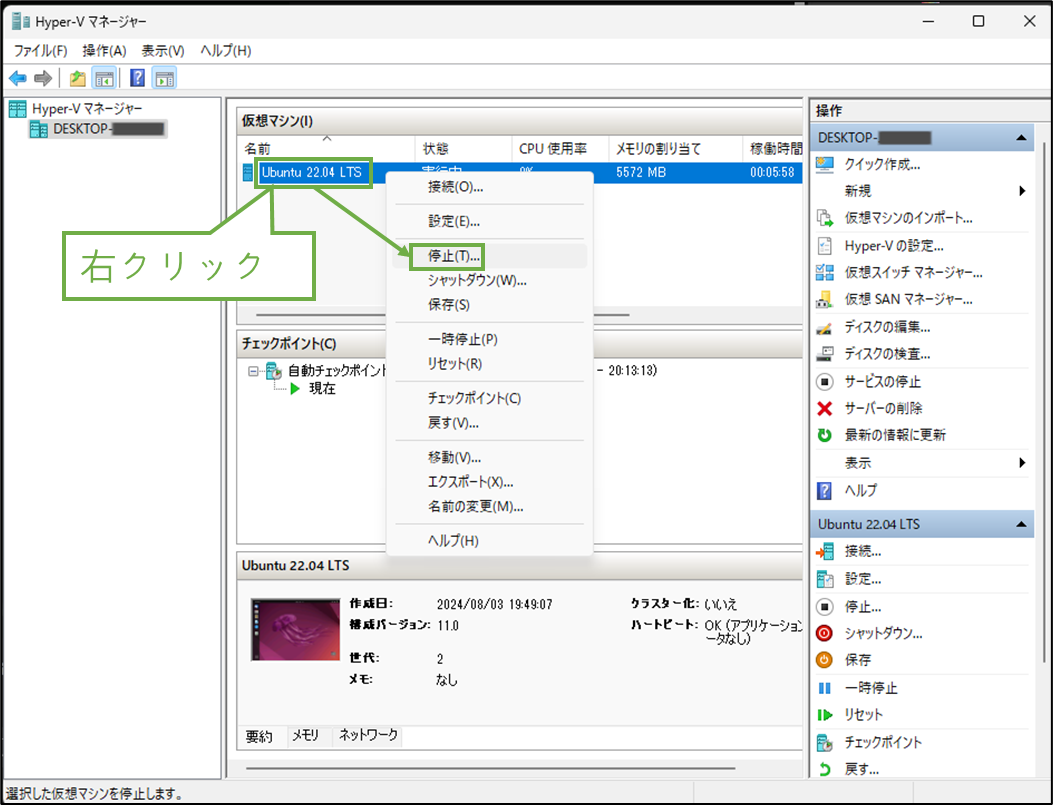Image resolution: width=1053 pixels, height=805 pixels.
Task: Choose 停止(T)... from the context menu
Action: (x=490, y=256)
